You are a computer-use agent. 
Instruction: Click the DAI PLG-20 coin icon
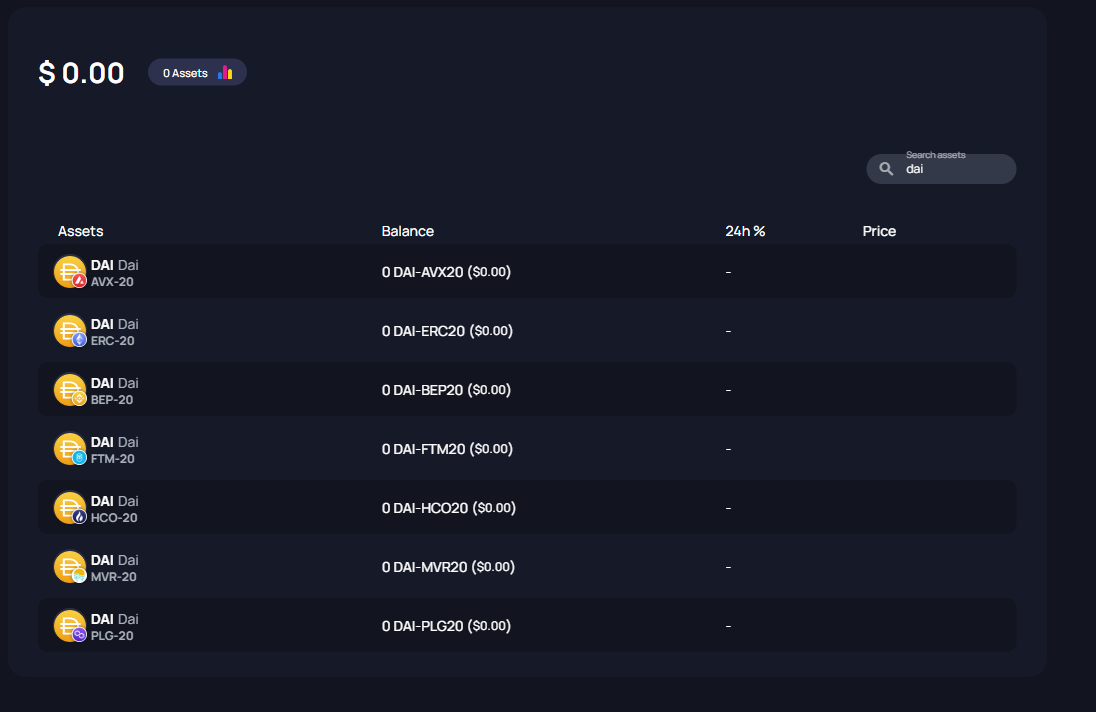tap(70, 626)
